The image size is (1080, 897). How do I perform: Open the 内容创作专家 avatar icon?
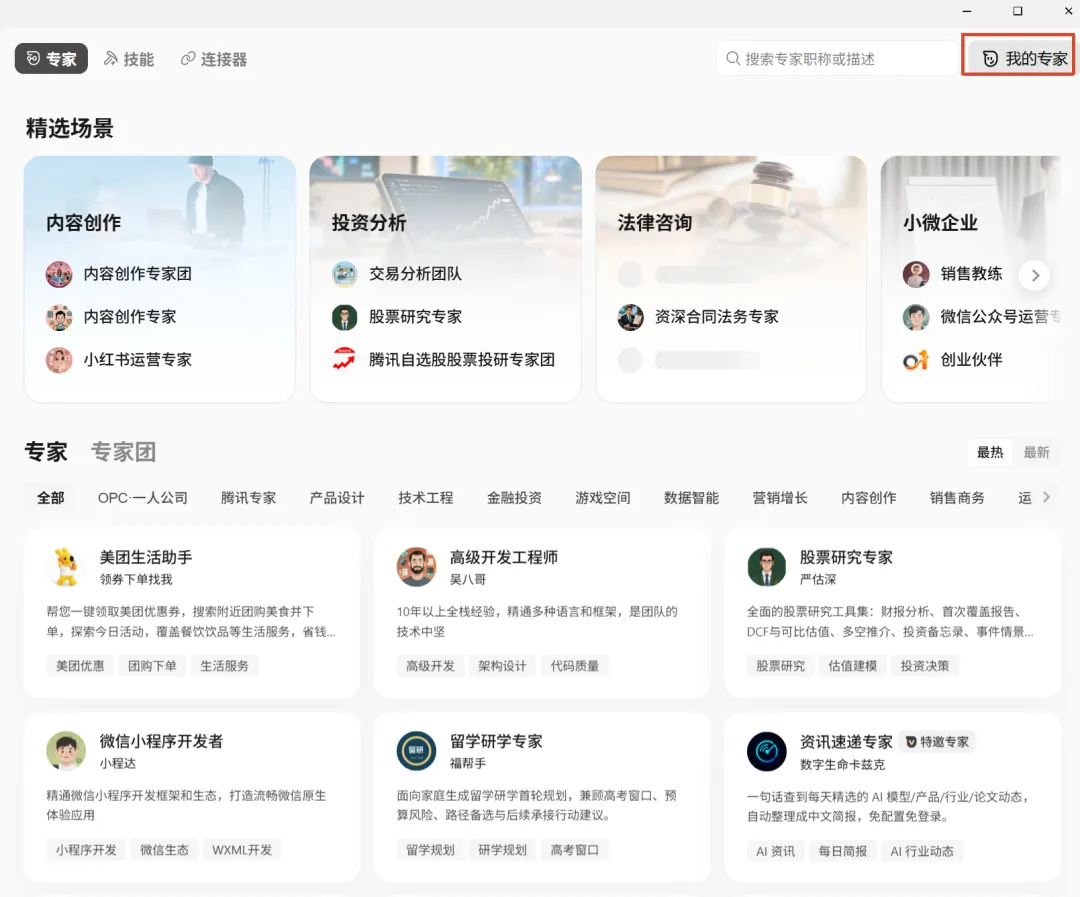click(x=59, y=317)
